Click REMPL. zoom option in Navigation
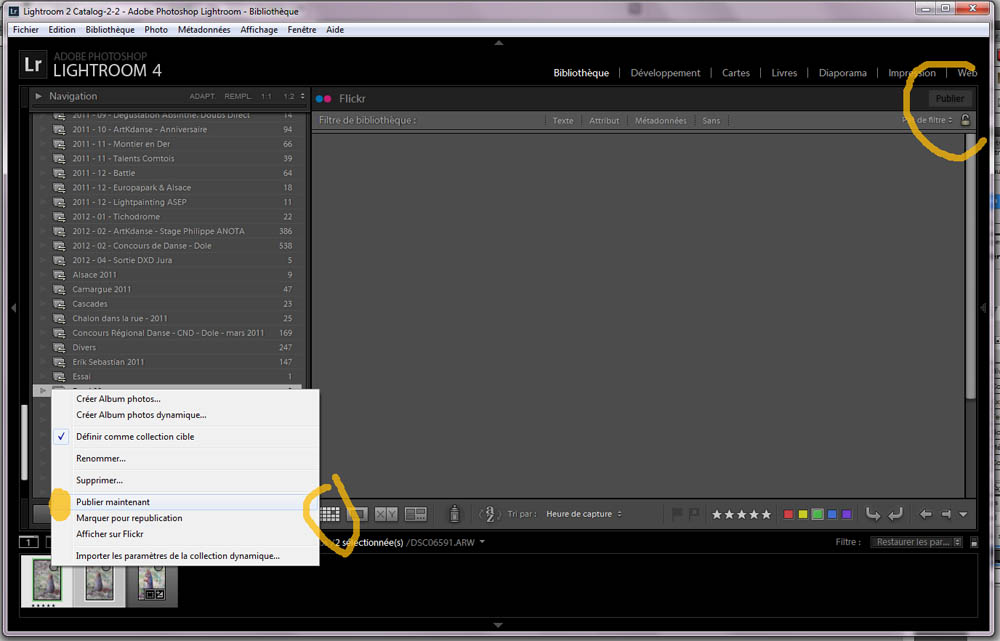1000x641 pixels. 238,96
